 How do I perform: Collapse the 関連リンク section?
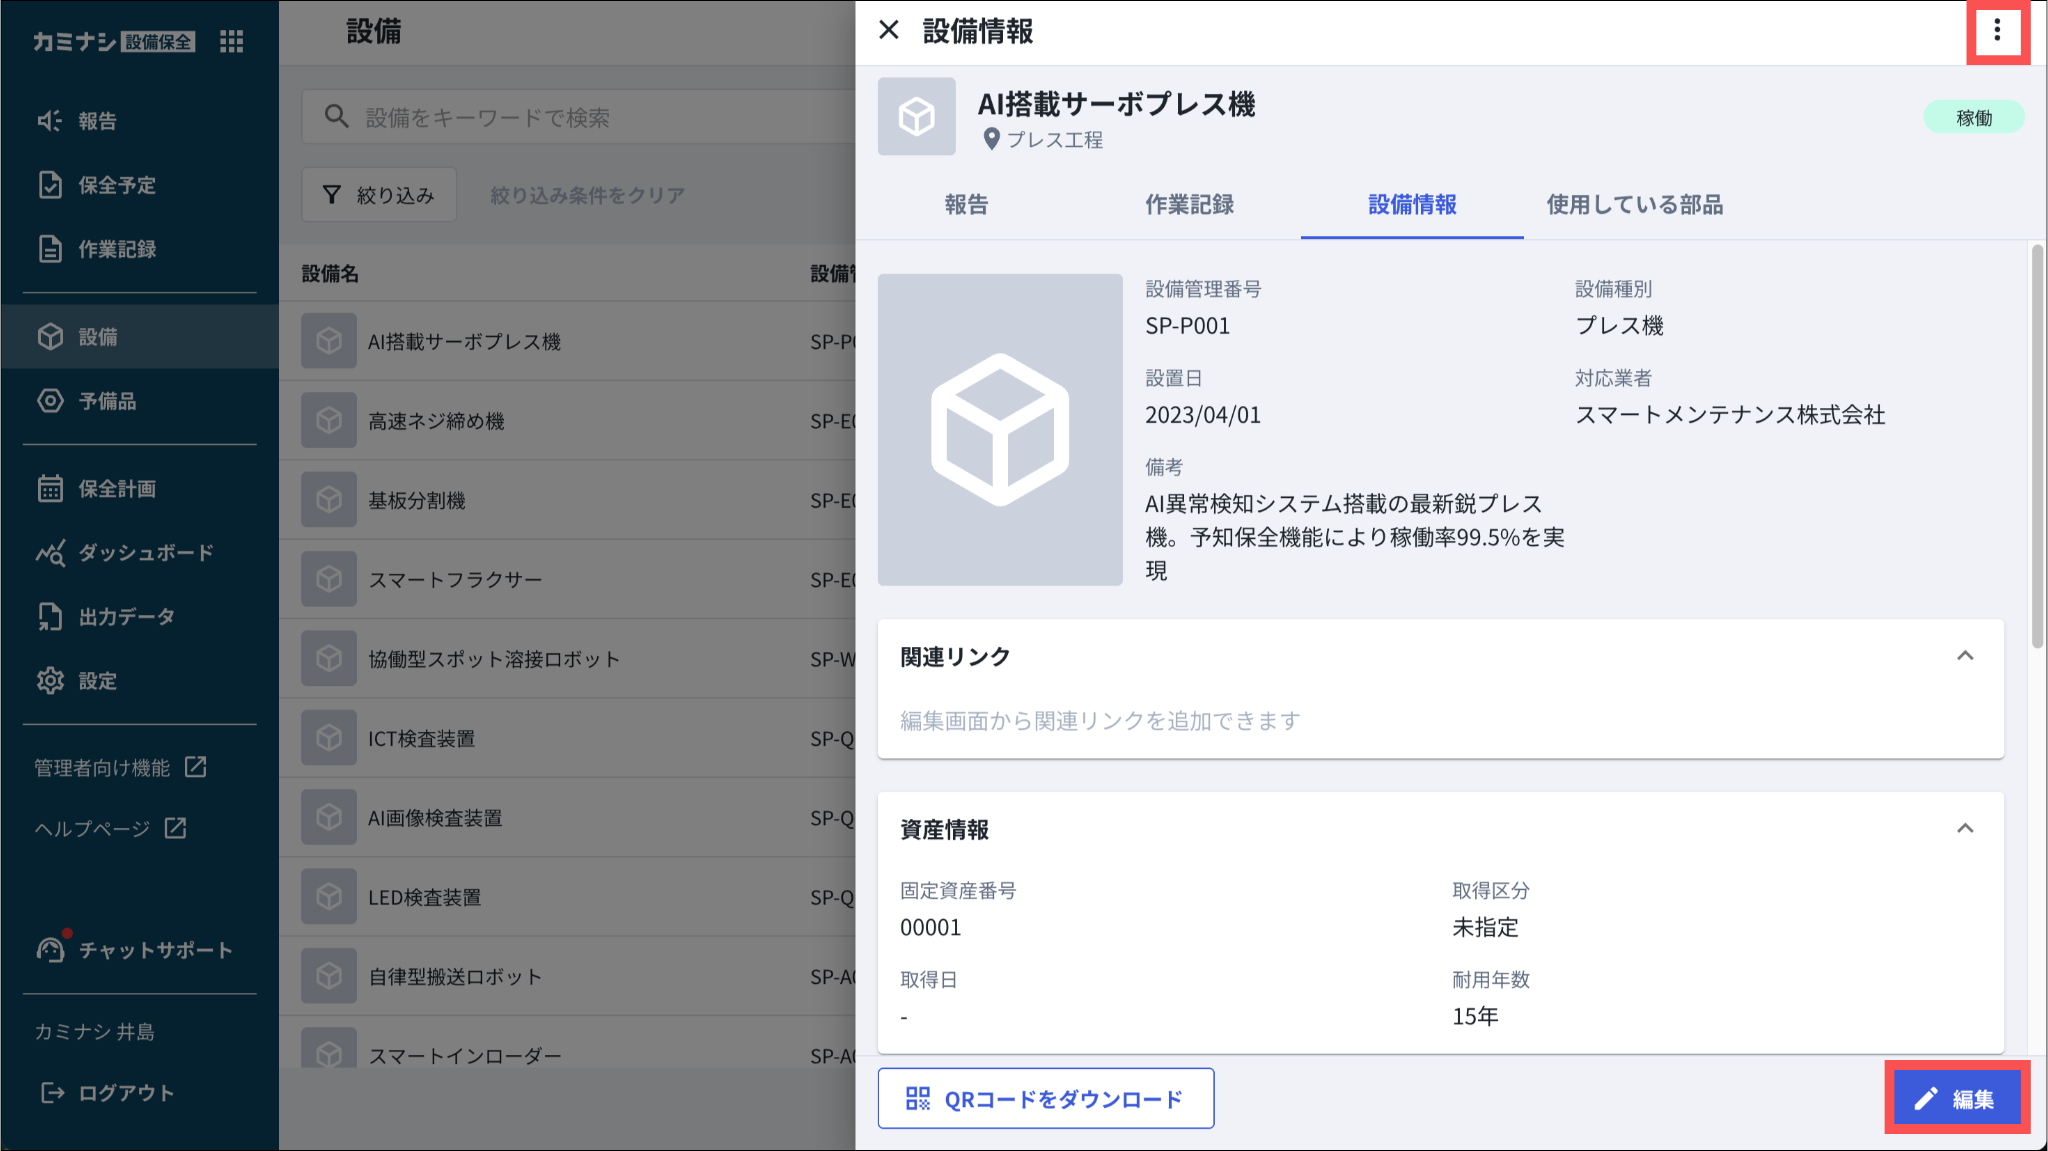[x=1964, y=656]
